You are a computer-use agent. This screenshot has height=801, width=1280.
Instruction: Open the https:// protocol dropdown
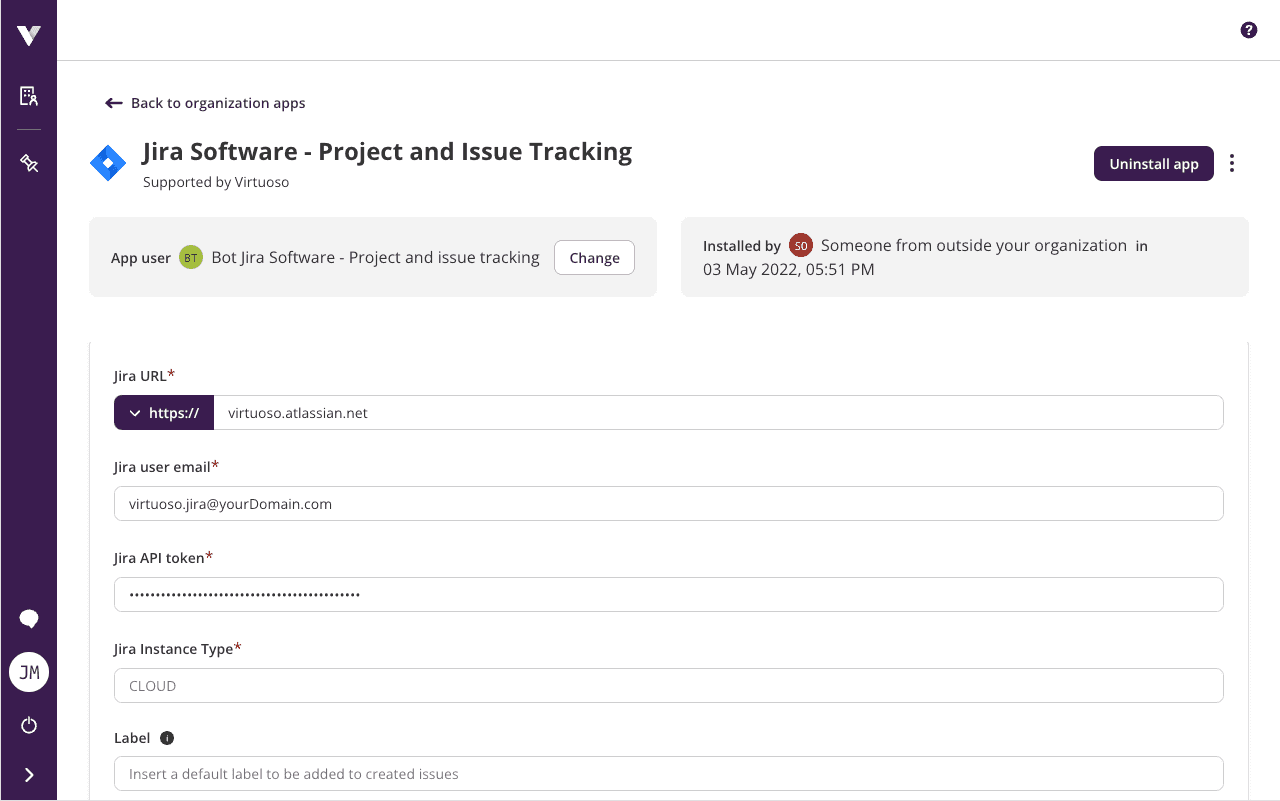tap(163, 412)
